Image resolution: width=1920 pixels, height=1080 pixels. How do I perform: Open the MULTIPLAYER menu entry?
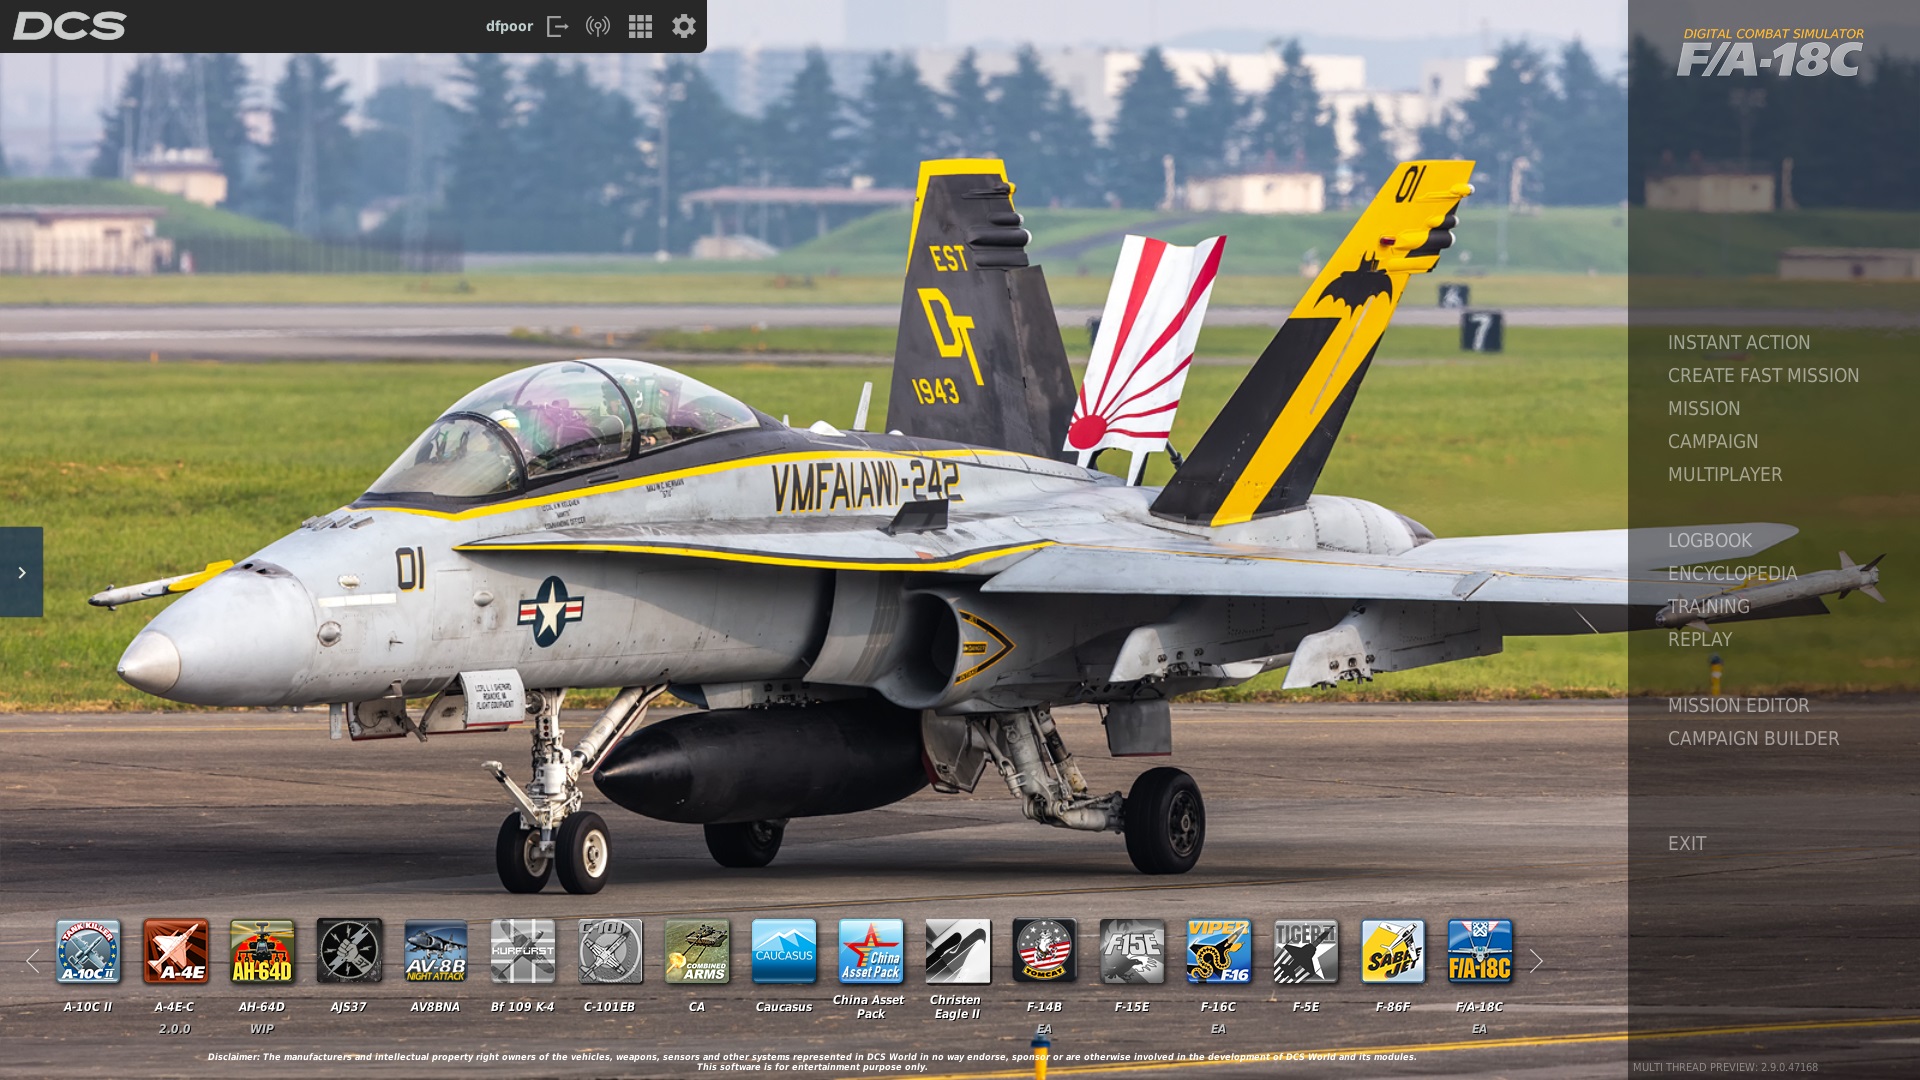click(1725, 474)
